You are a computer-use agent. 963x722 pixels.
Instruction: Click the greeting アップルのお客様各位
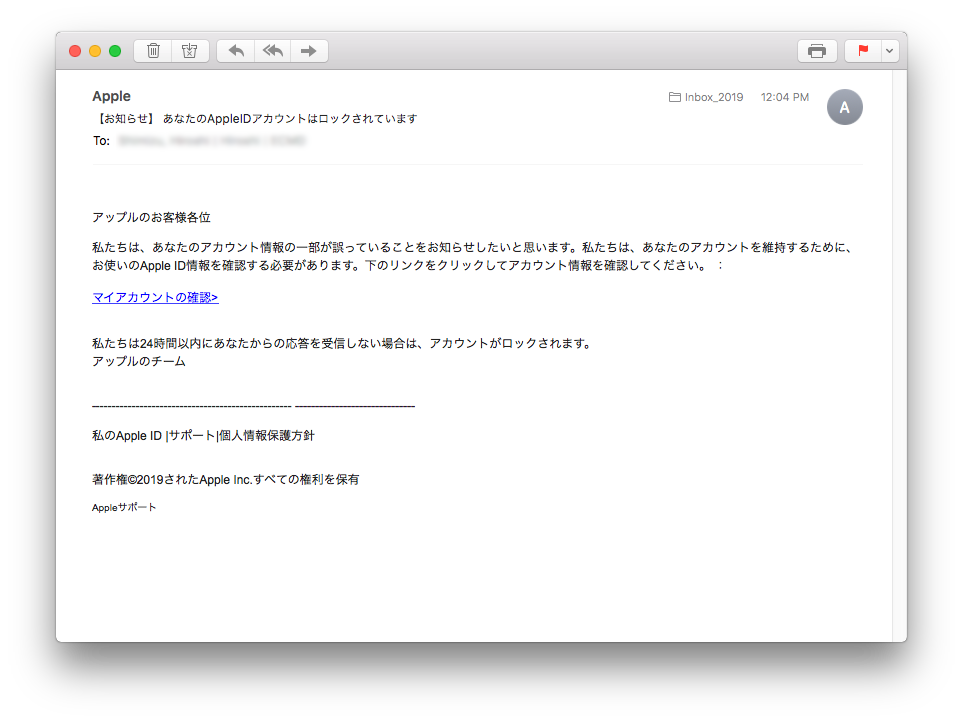(152, 217)
